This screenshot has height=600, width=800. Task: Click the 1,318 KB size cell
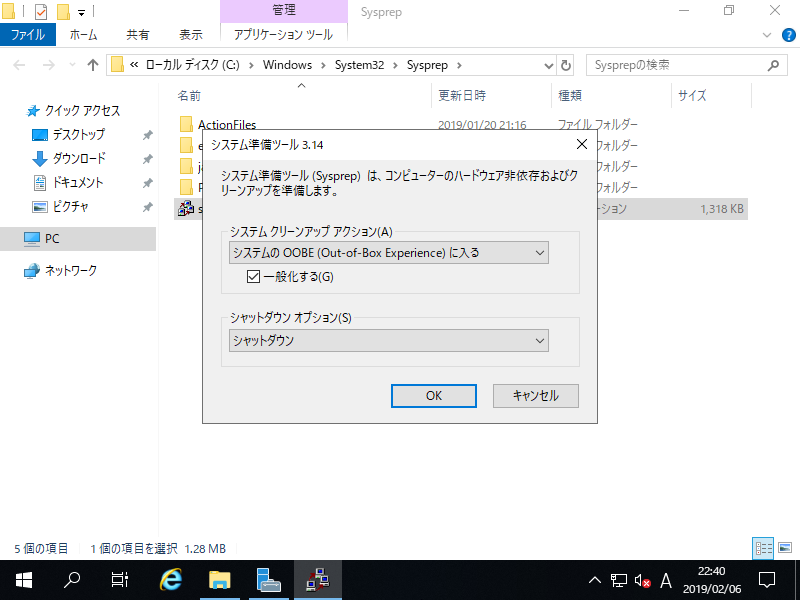pyautogui.click(x=721, y=209)
